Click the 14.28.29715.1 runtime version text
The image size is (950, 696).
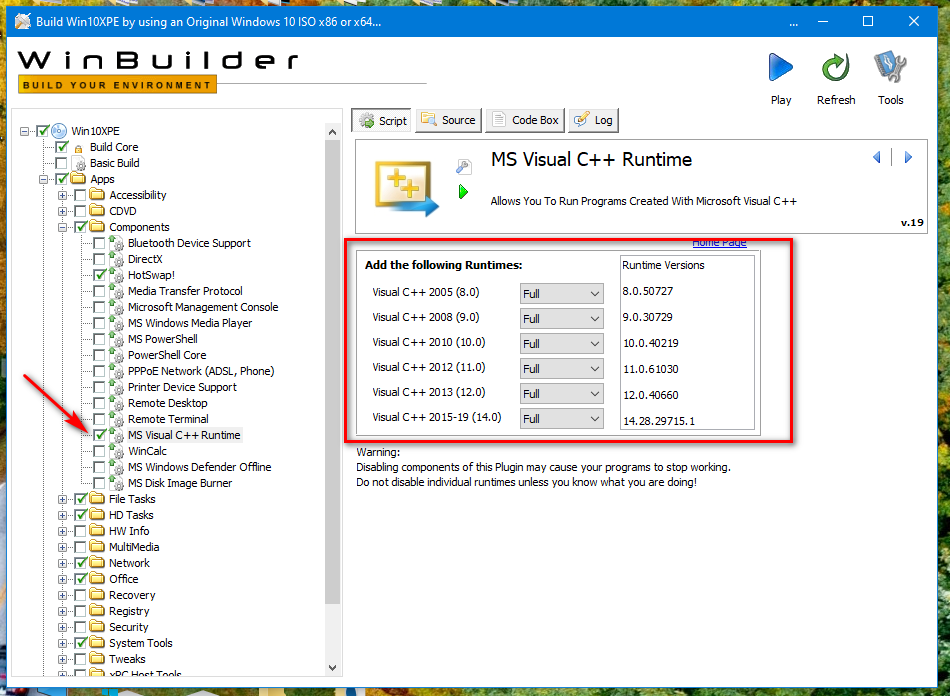click(x=659, y=421)
